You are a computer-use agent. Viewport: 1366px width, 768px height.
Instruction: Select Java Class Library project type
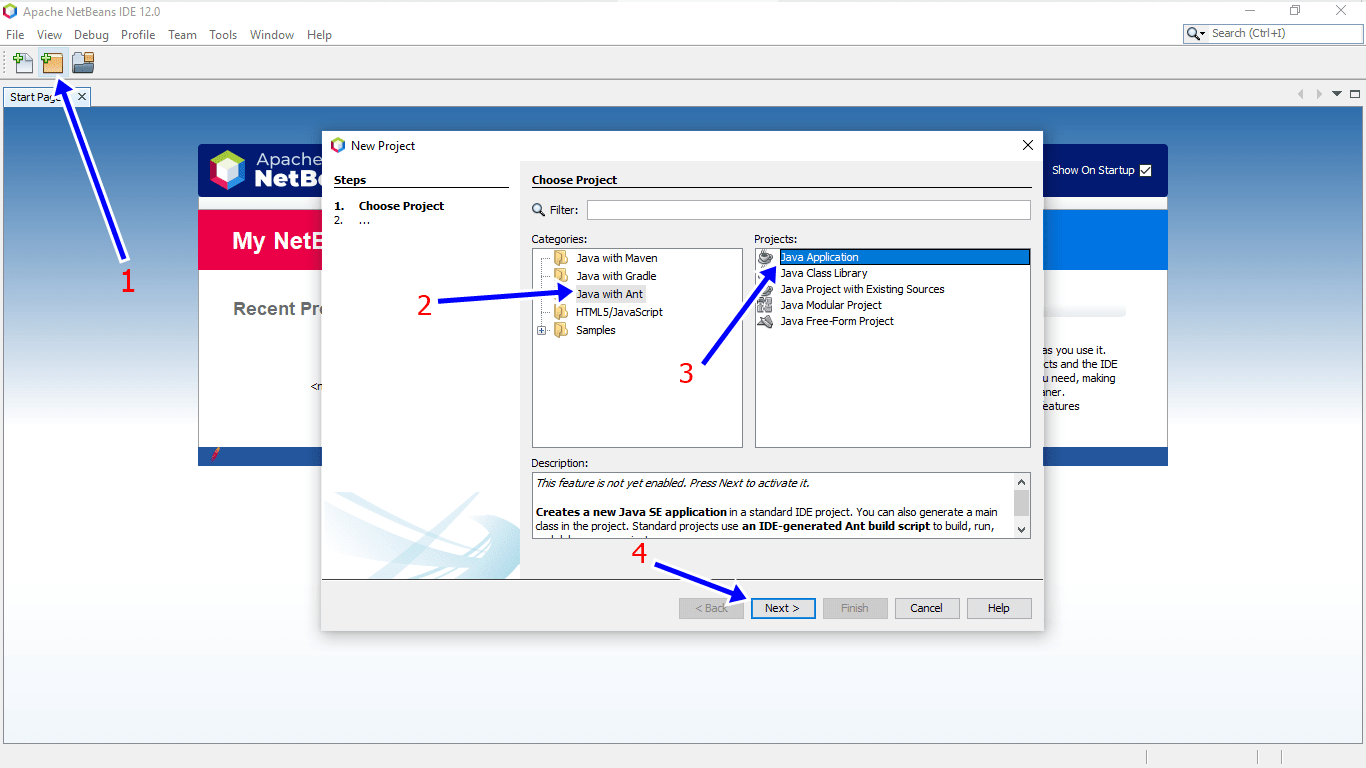pyautogui.click(x=823, y=273)
